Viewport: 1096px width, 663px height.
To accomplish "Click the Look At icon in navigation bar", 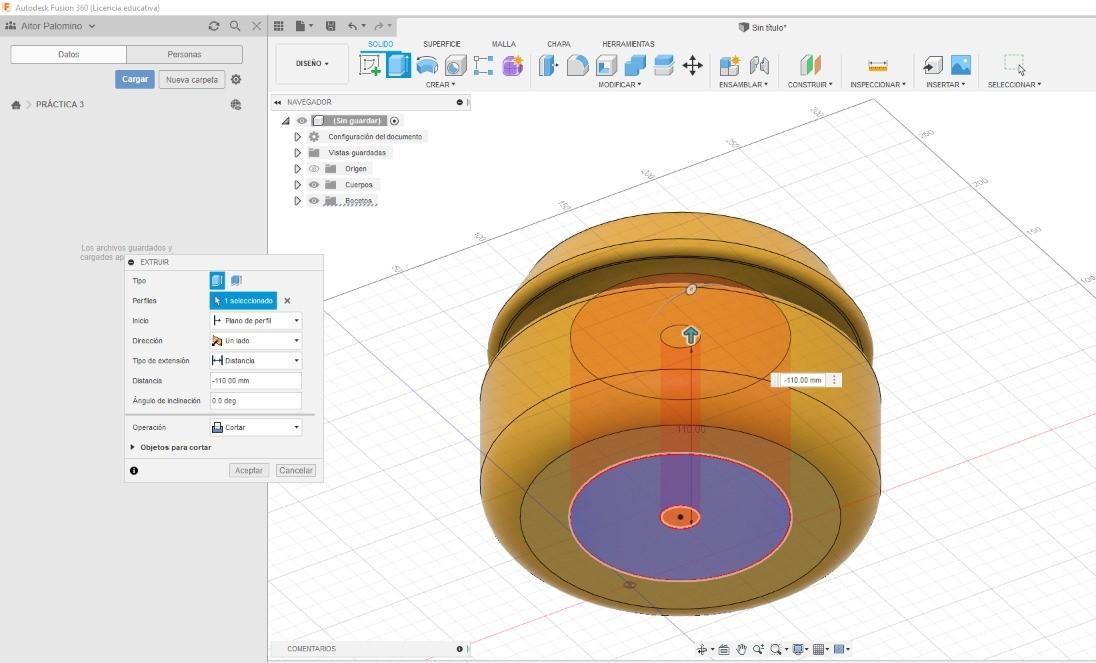I will [723, 649].
